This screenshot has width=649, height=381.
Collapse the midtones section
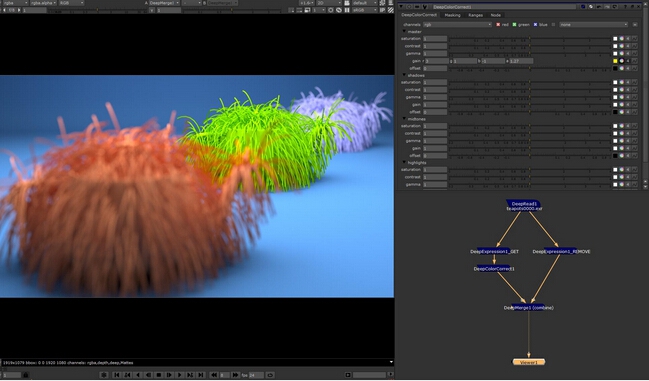coord(404,119)
